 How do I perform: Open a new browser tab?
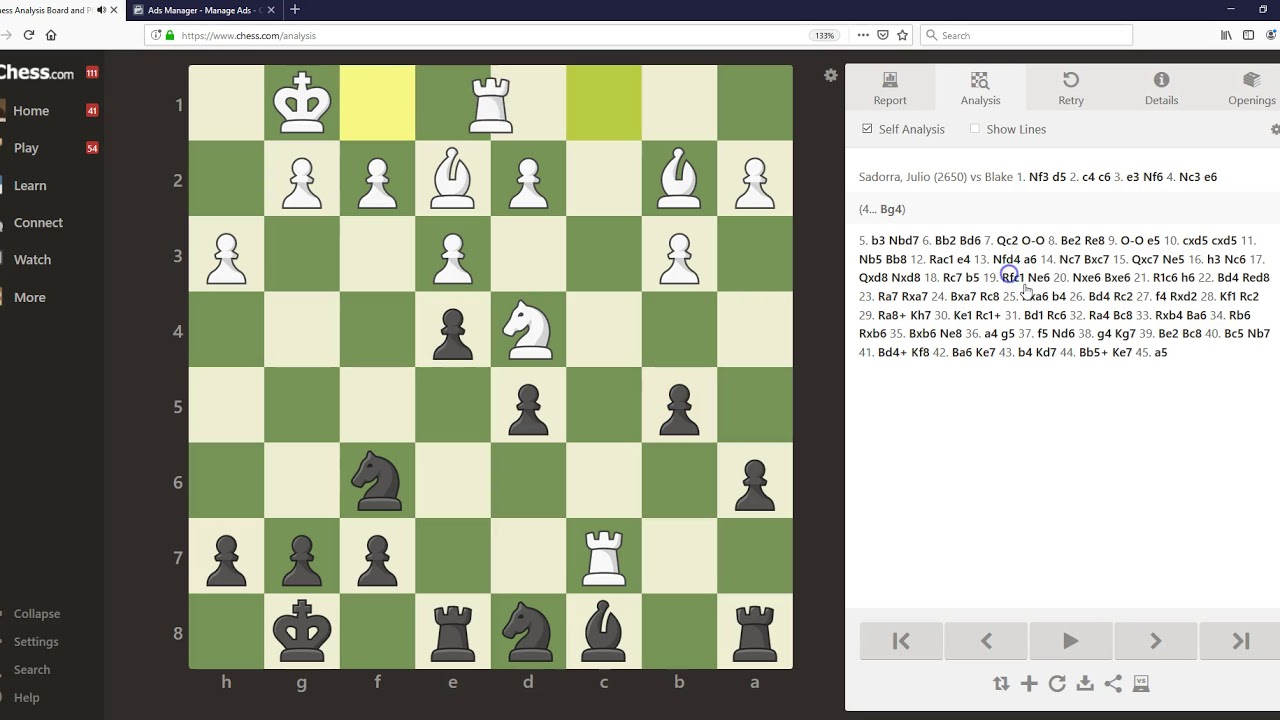(x=295, y=10)
